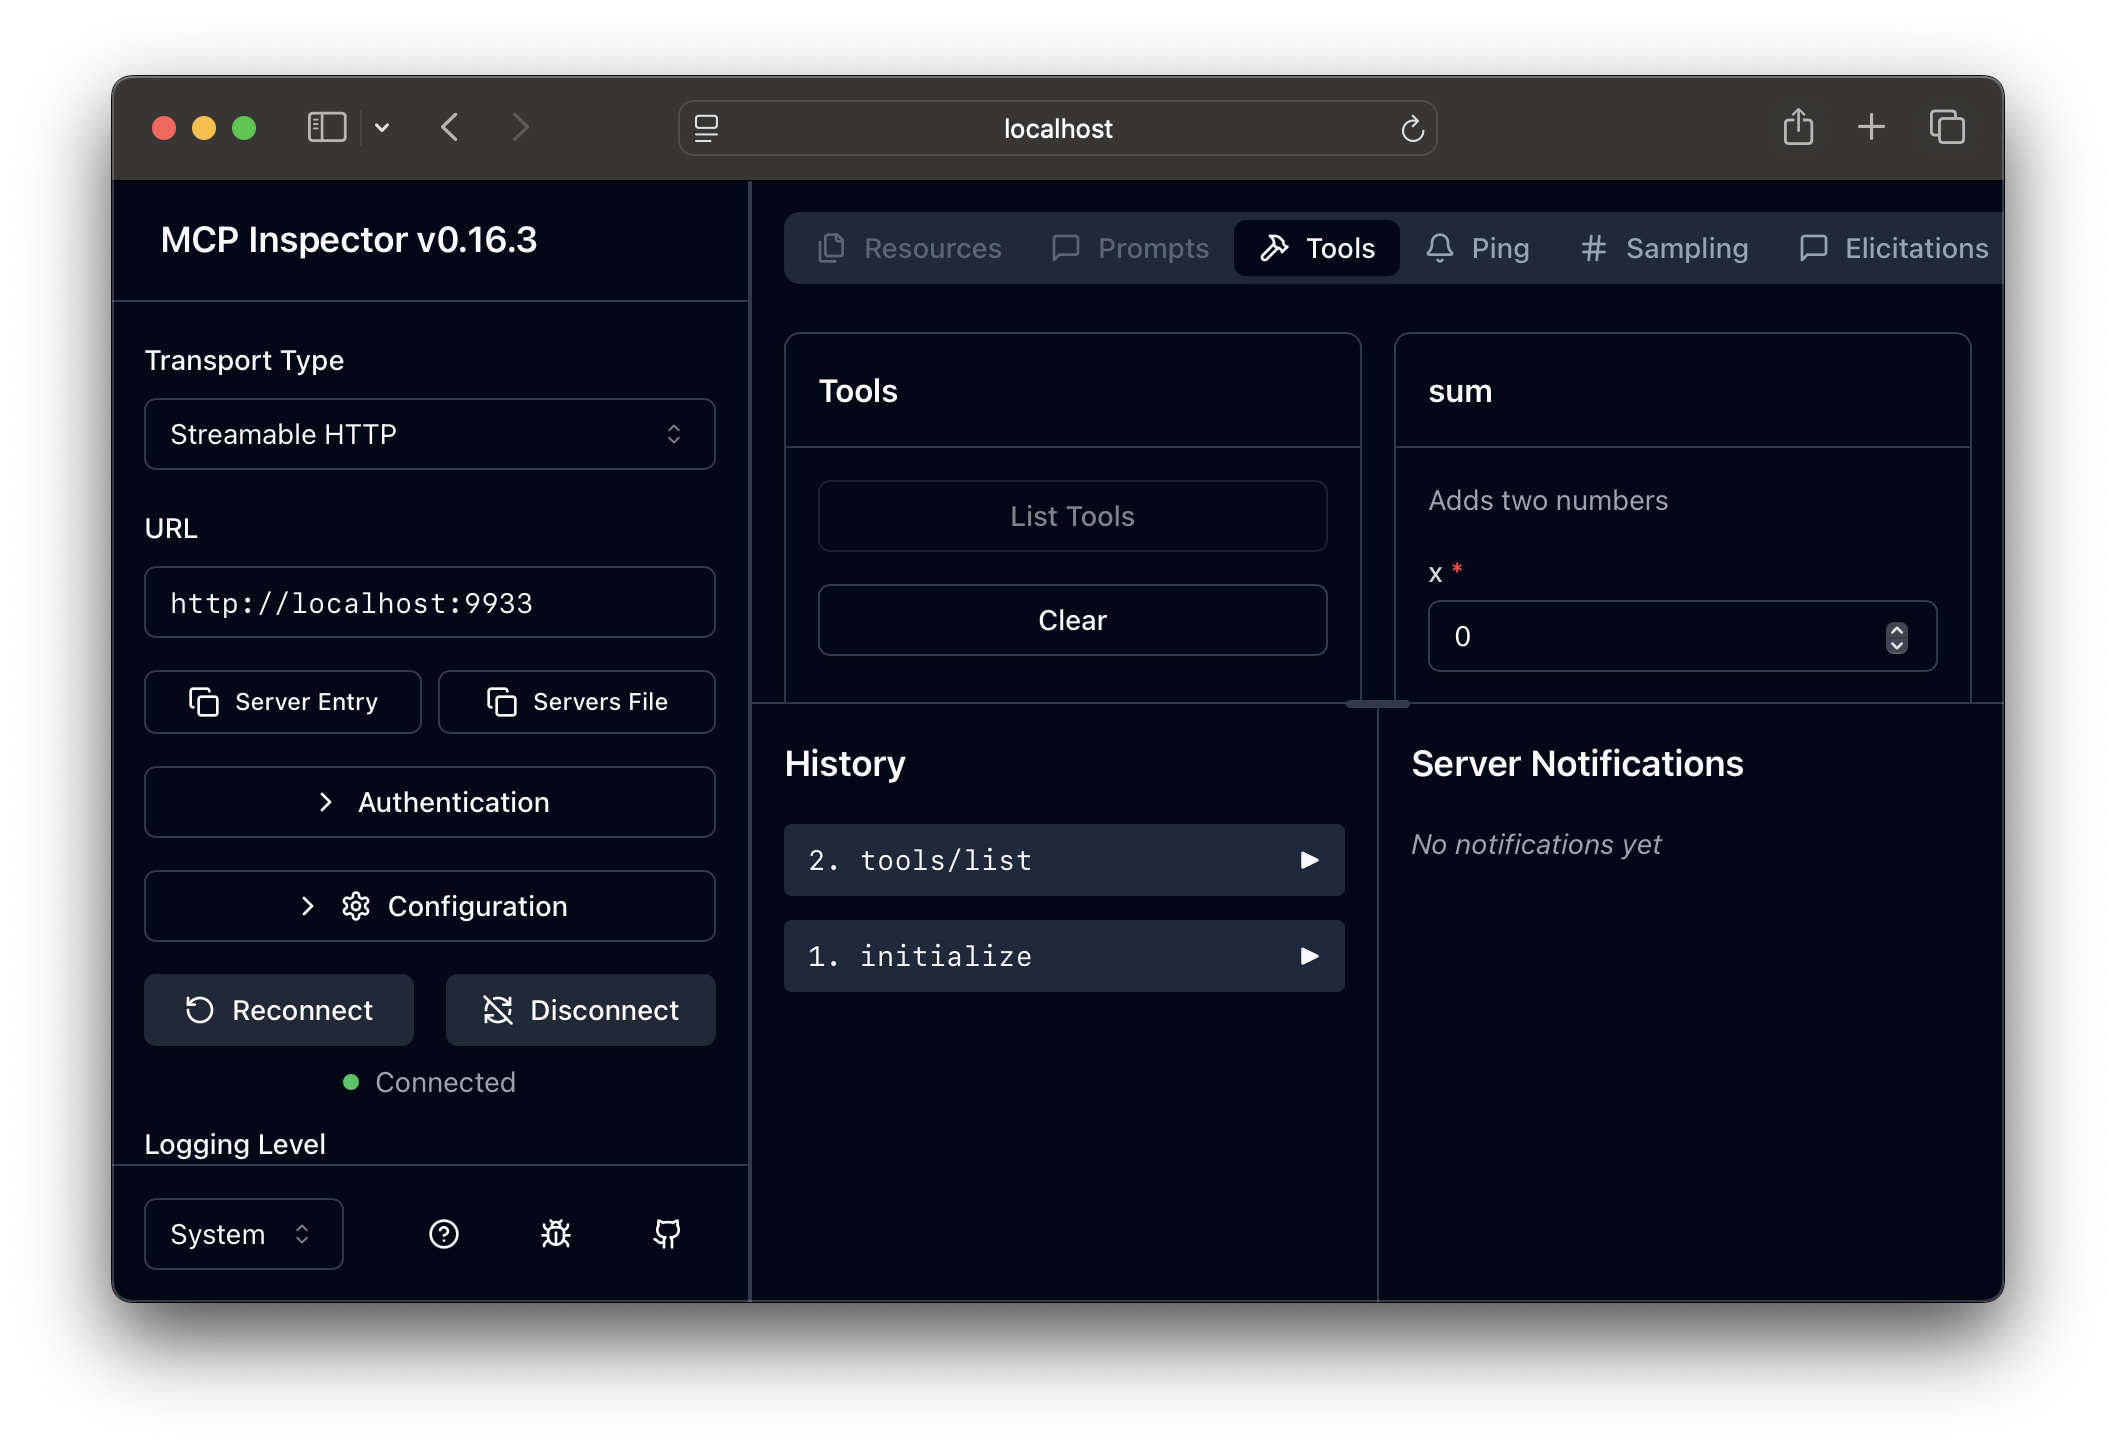Open the Transport Type dropdown
The height and width of the screenshot is (1450, 2116).
(430, 434)
